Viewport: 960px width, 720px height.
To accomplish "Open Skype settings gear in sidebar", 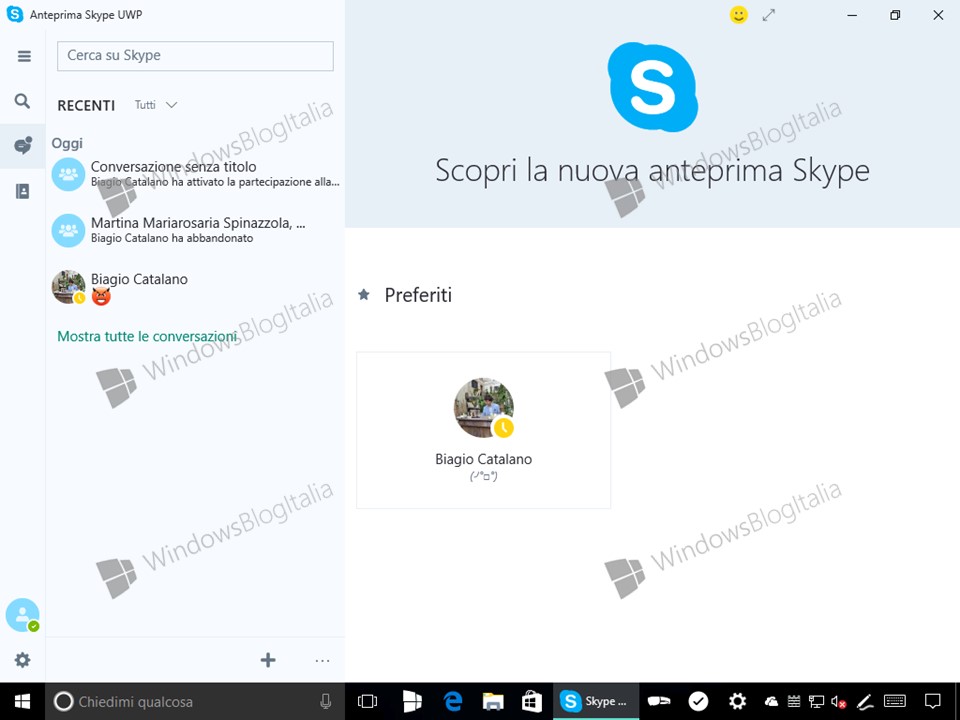I will (x=23, y=660).
